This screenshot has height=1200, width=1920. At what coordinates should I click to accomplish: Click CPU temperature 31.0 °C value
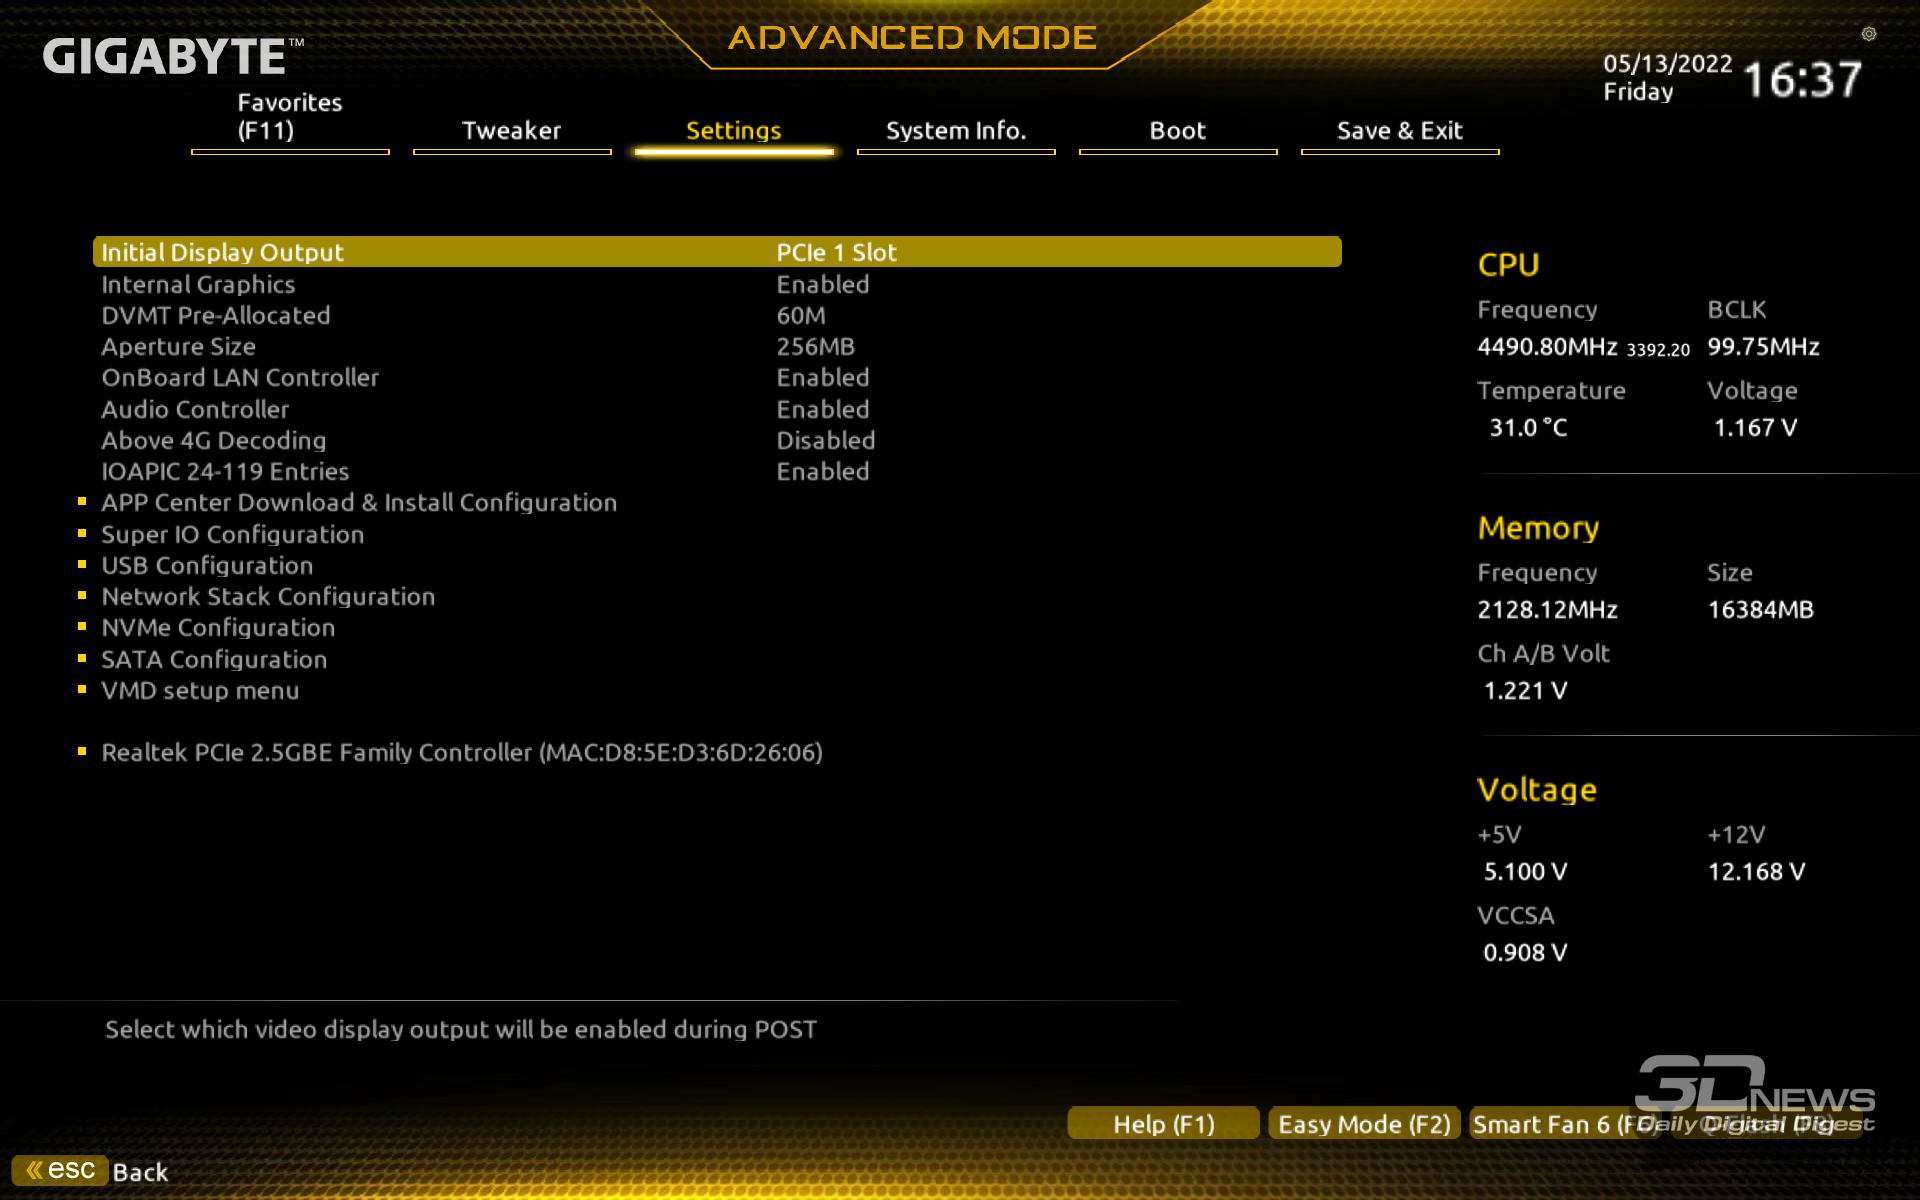(1528, 427)
